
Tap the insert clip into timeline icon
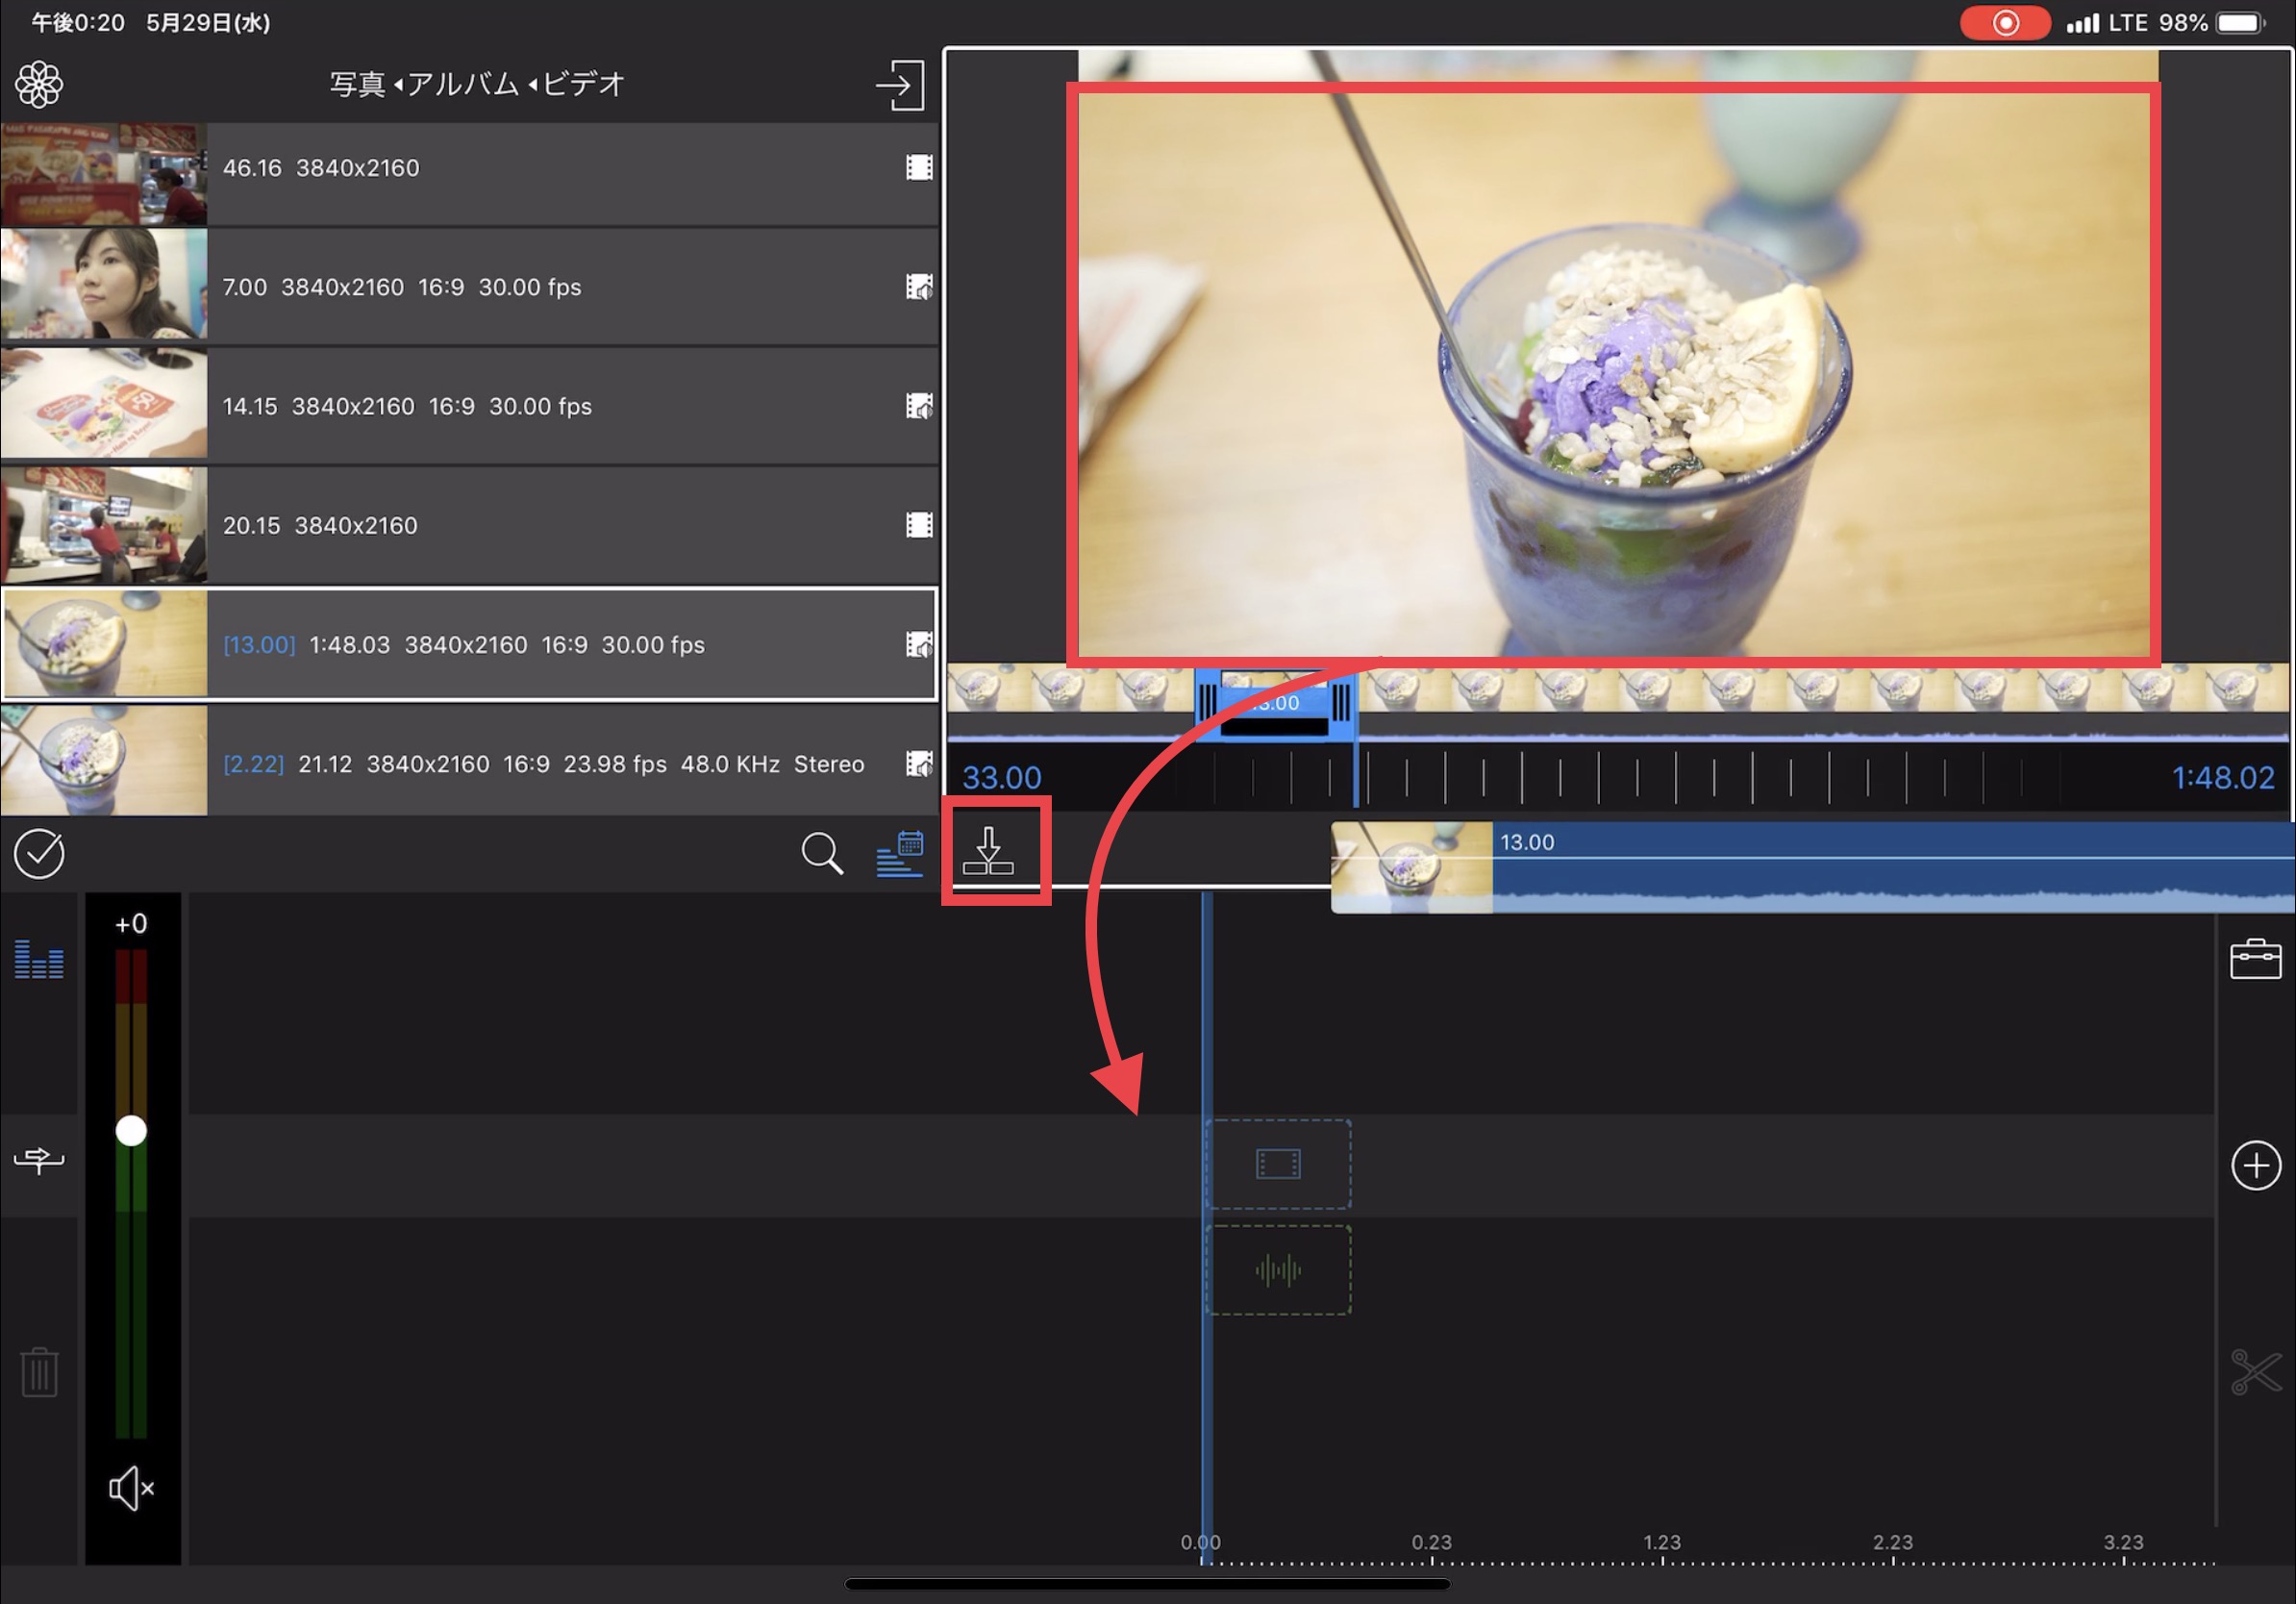point(989,851)
